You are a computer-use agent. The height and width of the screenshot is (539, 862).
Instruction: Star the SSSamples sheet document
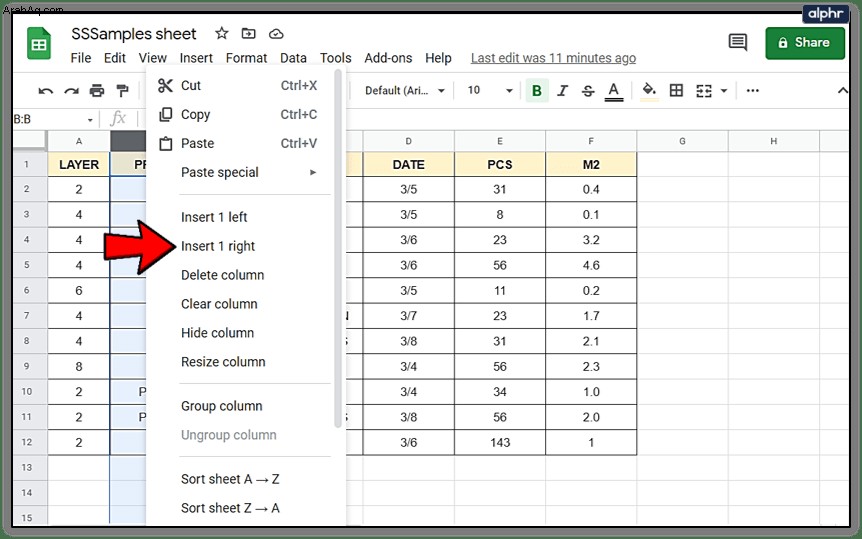pos(222,34)
